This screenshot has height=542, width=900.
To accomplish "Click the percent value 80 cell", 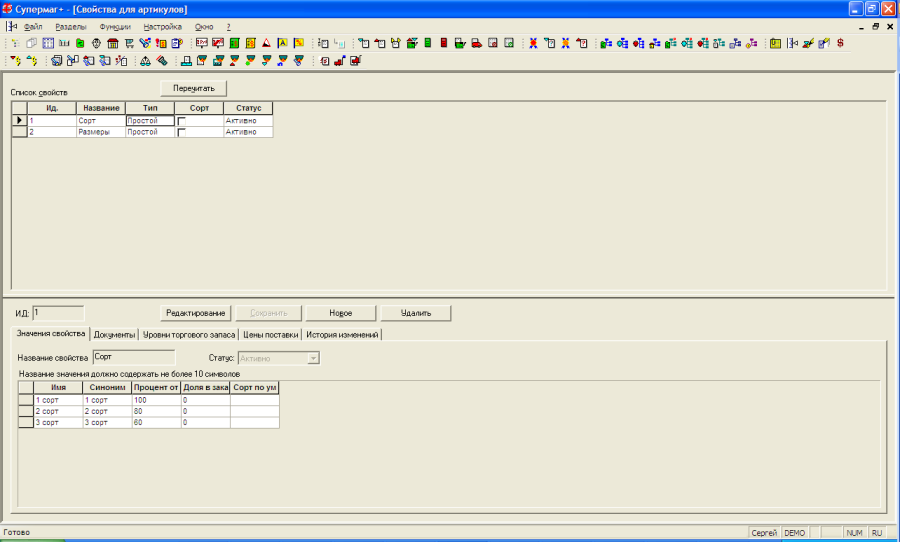I will click(156, 411).
